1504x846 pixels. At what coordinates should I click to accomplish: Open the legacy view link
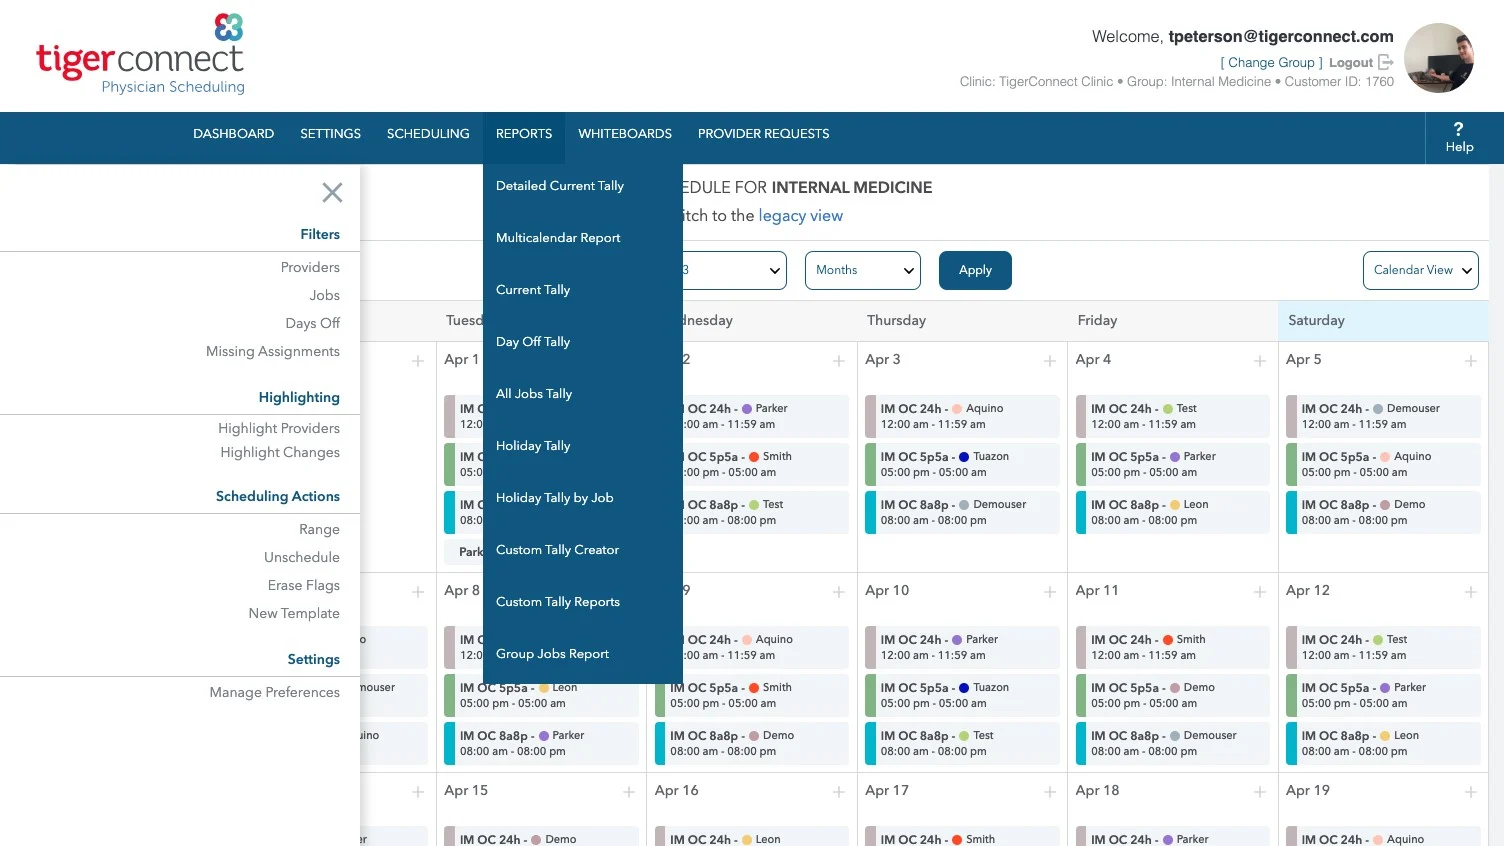[800, 216]
